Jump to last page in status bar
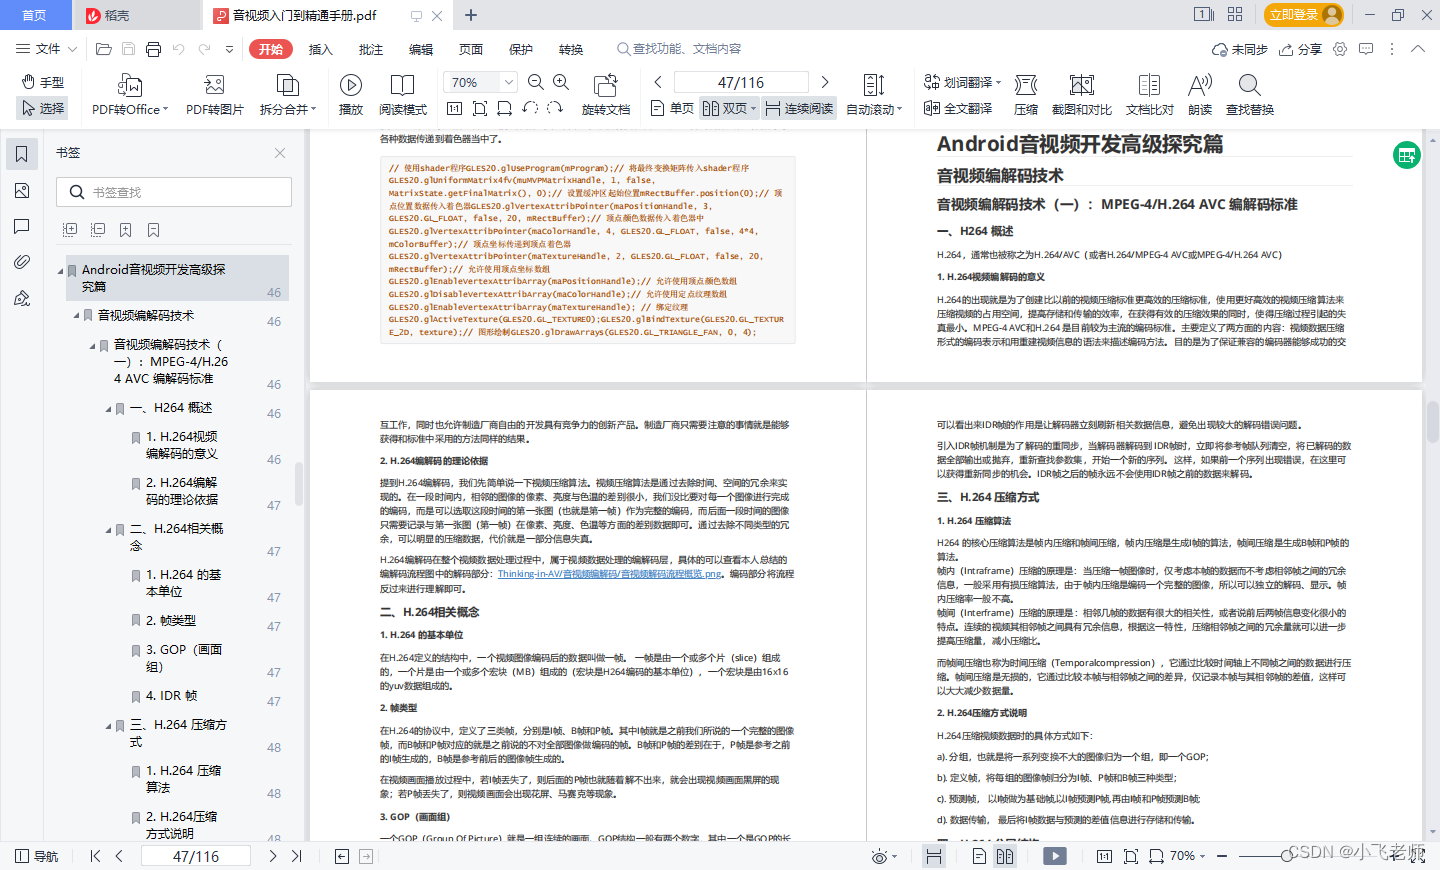The image size is (1440, 870). [297, 856]
